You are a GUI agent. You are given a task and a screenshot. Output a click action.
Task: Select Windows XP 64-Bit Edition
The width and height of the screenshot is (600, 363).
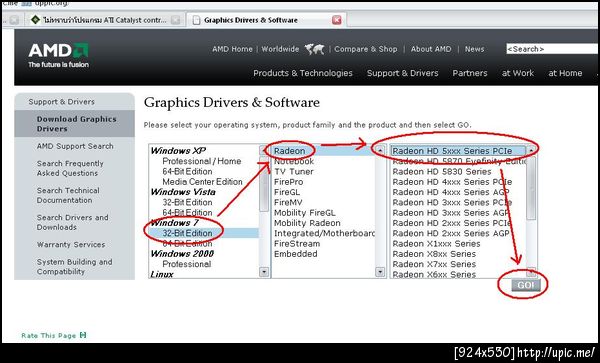pos(187,171)
